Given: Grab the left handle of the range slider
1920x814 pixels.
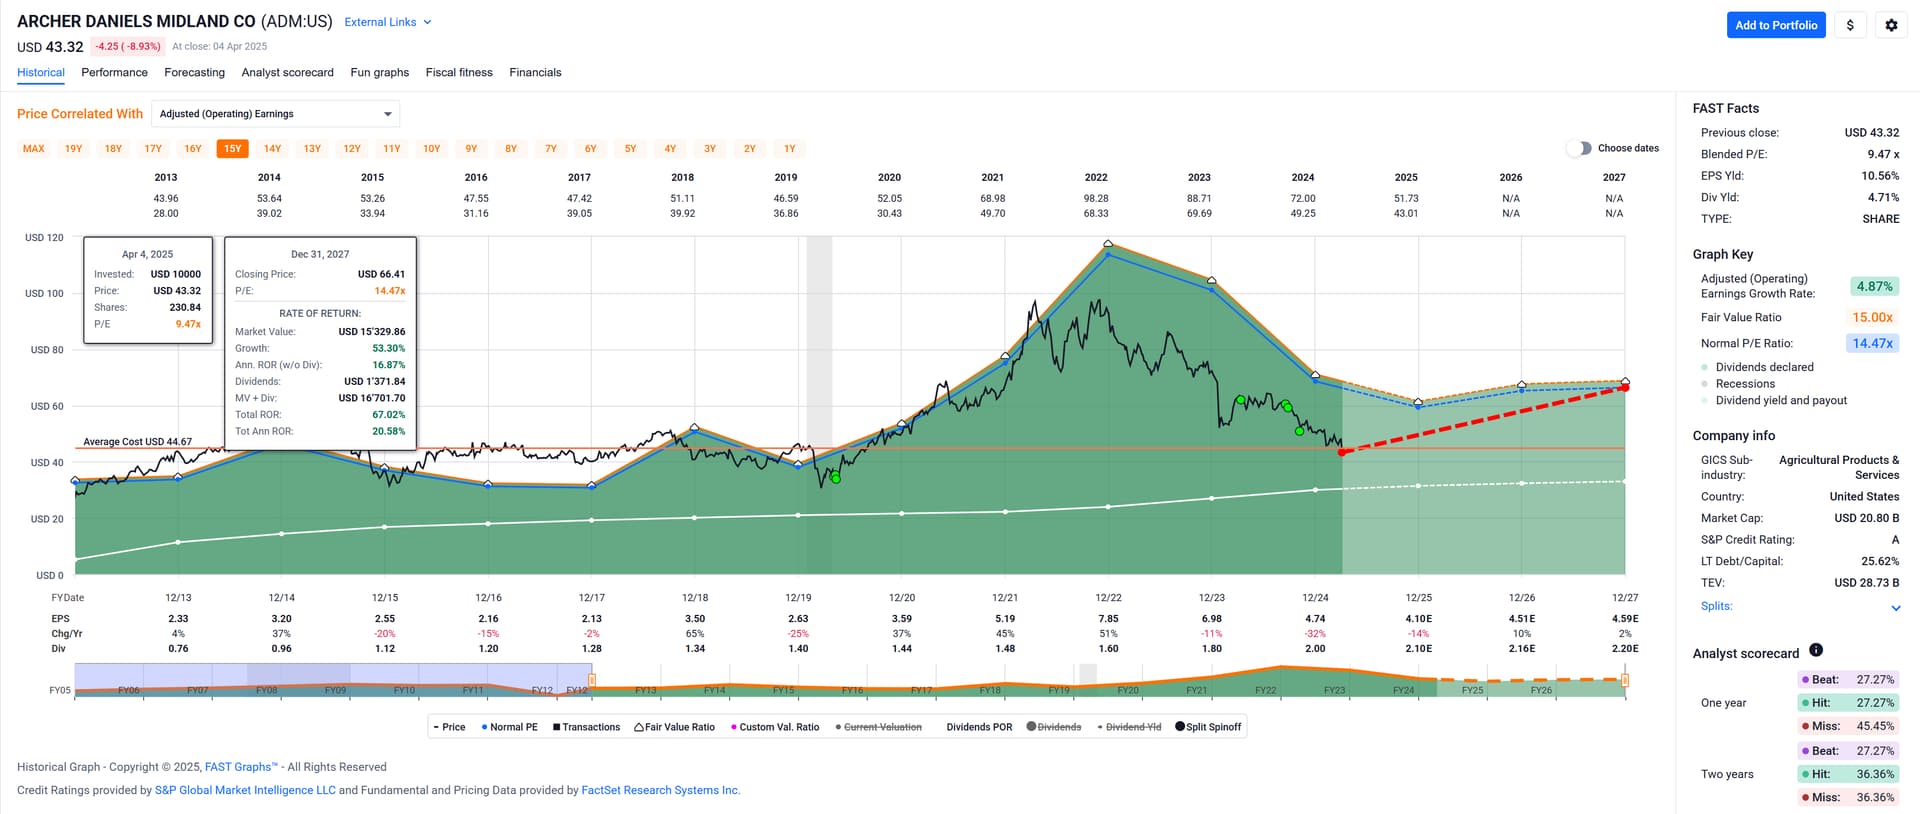Looking at the screenshot, I should (592, 680).
